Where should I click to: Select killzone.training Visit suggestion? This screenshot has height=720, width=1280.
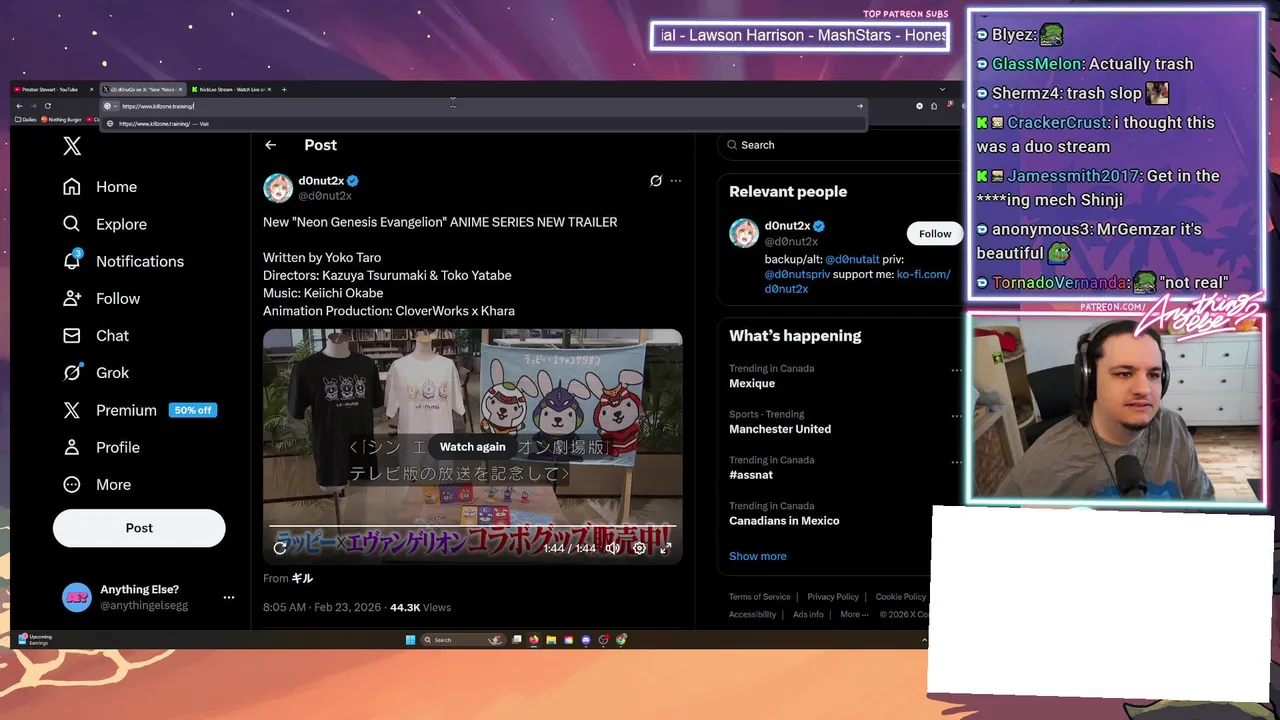pyautogui.click(x=482, y=124)
